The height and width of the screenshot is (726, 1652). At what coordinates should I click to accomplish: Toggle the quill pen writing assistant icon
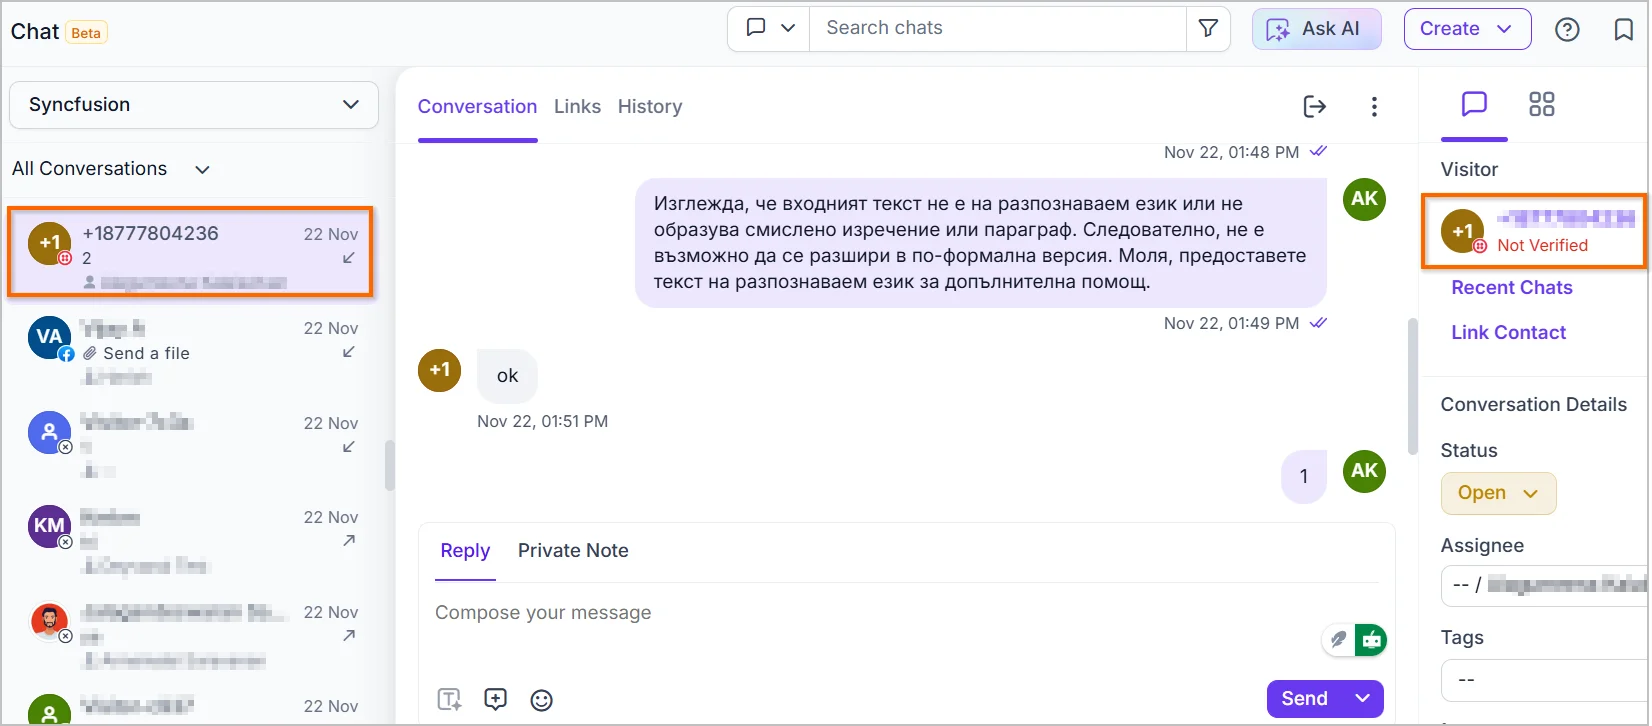[x=1338, y=639]
